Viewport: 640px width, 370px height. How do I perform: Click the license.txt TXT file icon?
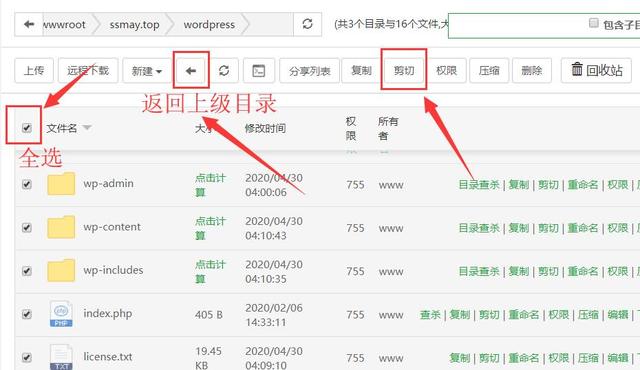[x=61, y=357]
